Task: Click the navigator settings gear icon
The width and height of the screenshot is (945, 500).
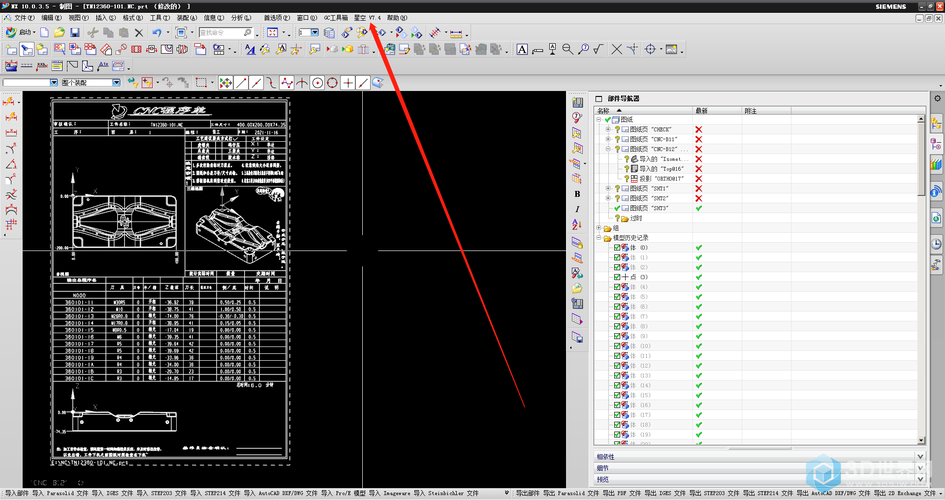Action: point(937,98)
